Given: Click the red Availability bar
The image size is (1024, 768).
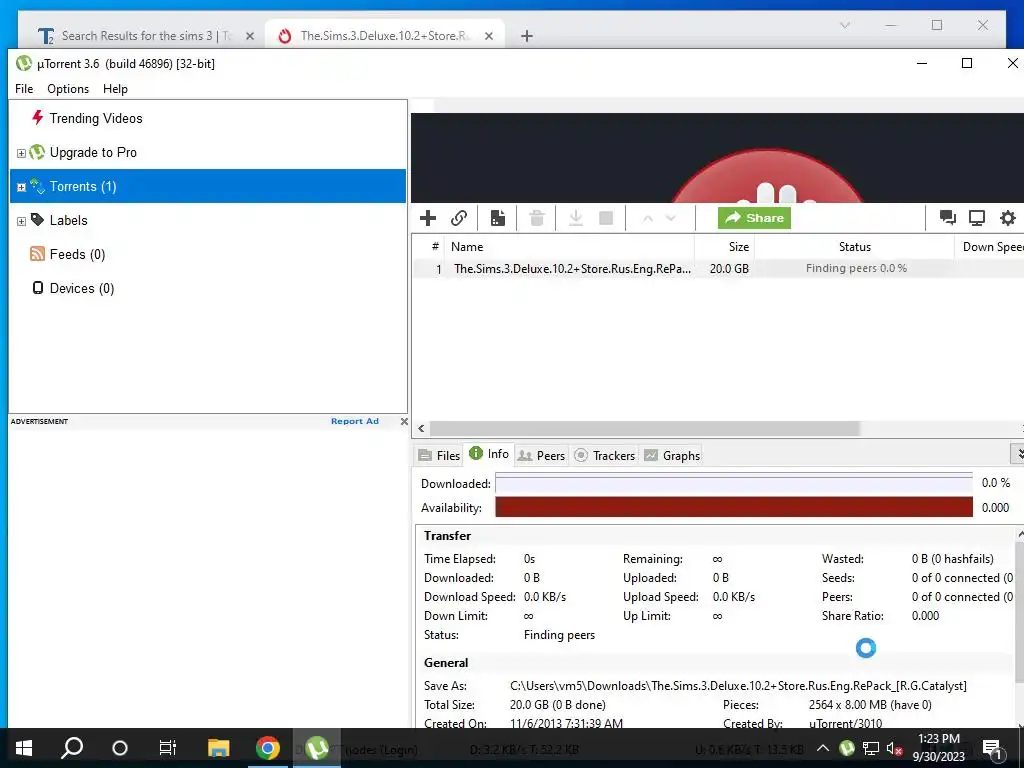Looking at the screenshot, I should [x=733, y=507].
